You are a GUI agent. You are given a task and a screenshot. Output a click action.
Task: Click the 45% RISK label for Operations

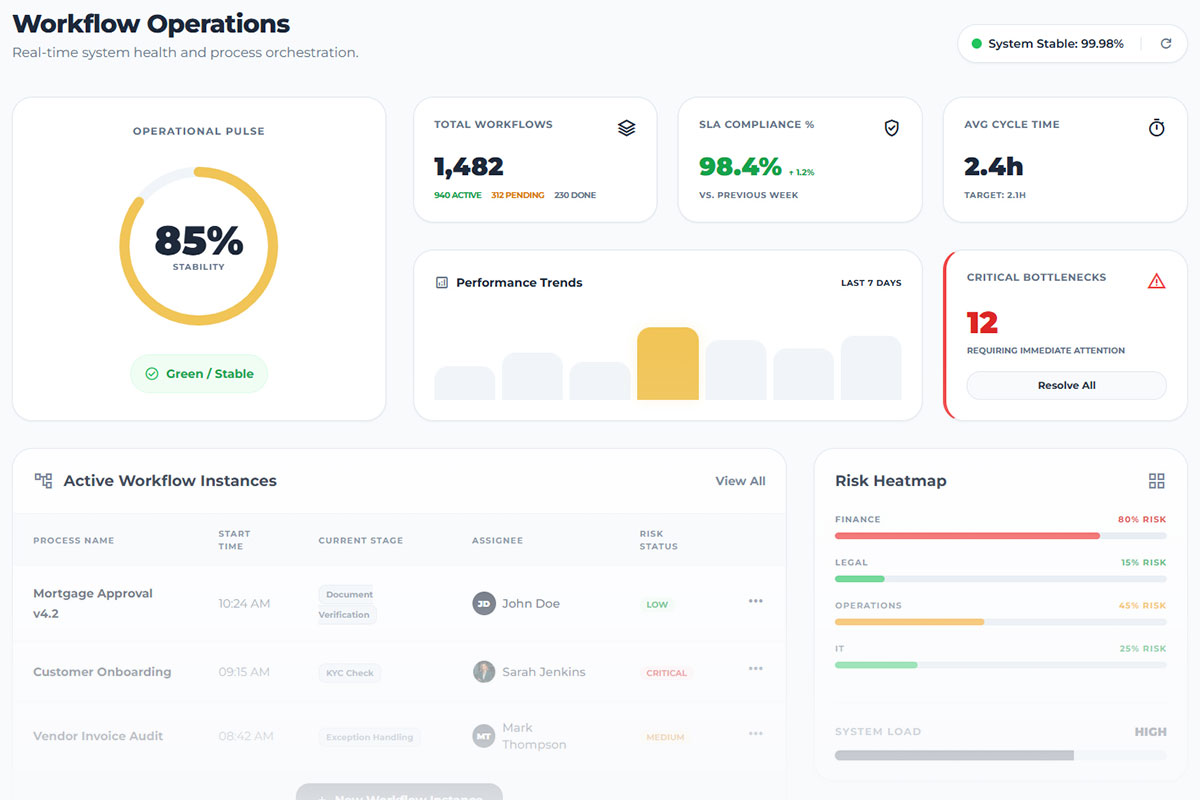(1142, 606)
